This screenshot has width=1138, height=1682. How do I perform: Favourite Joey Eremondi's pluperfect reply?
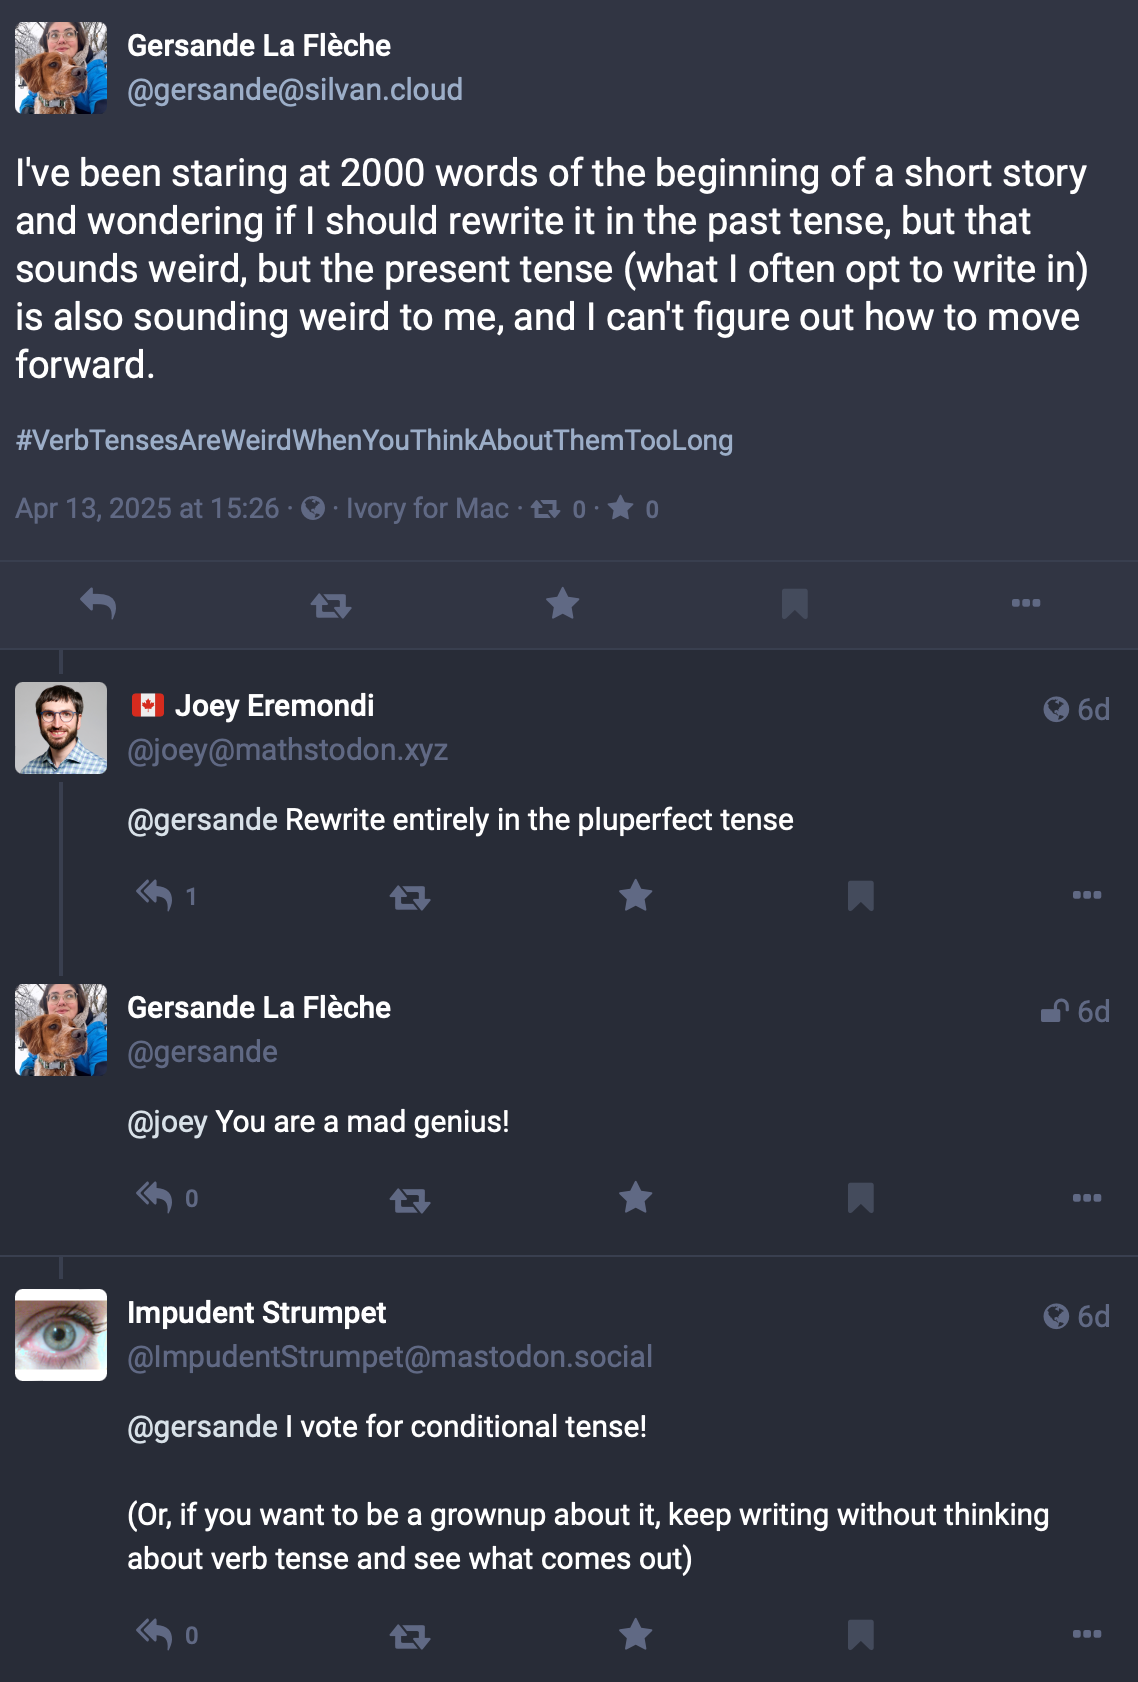(635, 896)
